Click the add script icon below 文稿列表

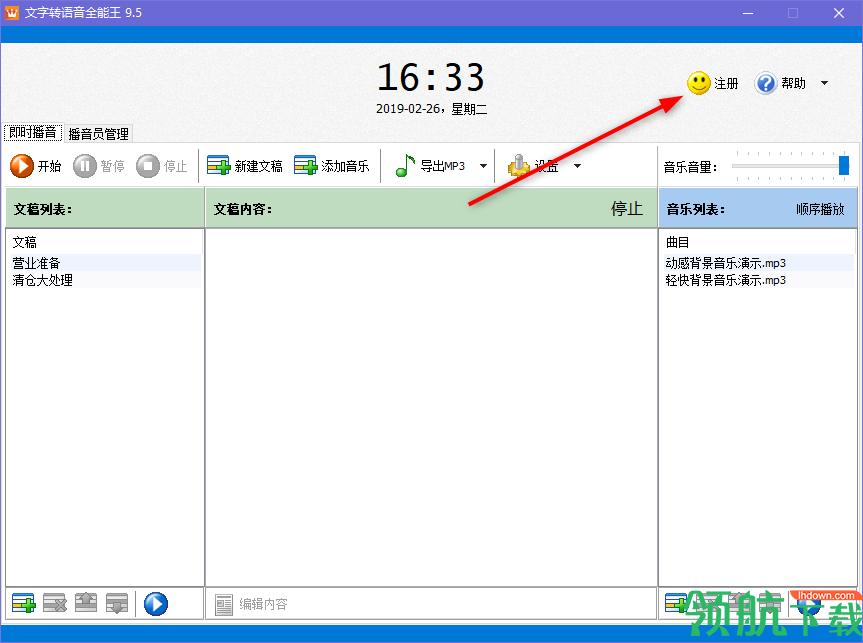click(x=24, y=604)
